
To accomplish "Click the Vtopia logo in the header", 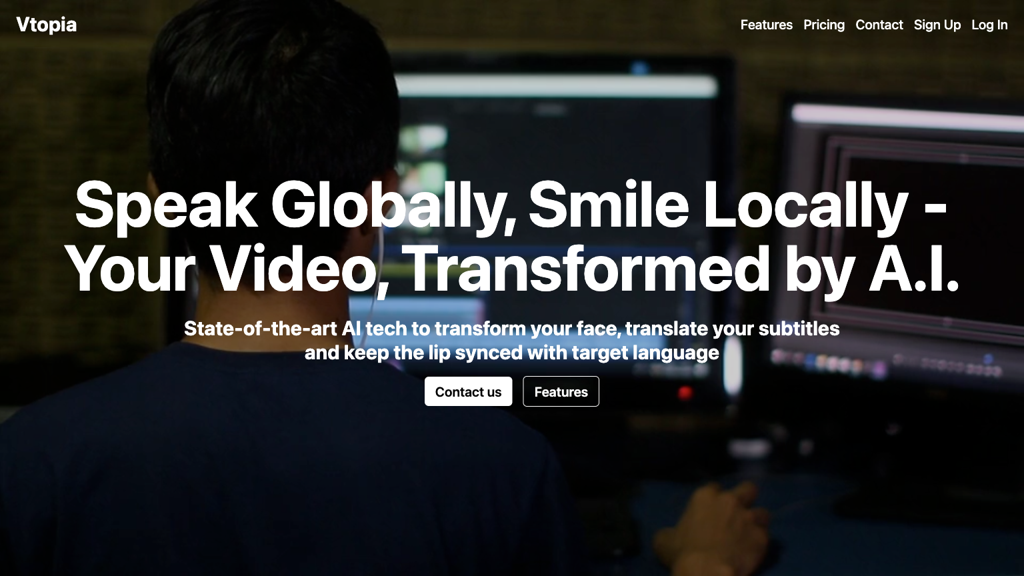I will click(46, 25).
